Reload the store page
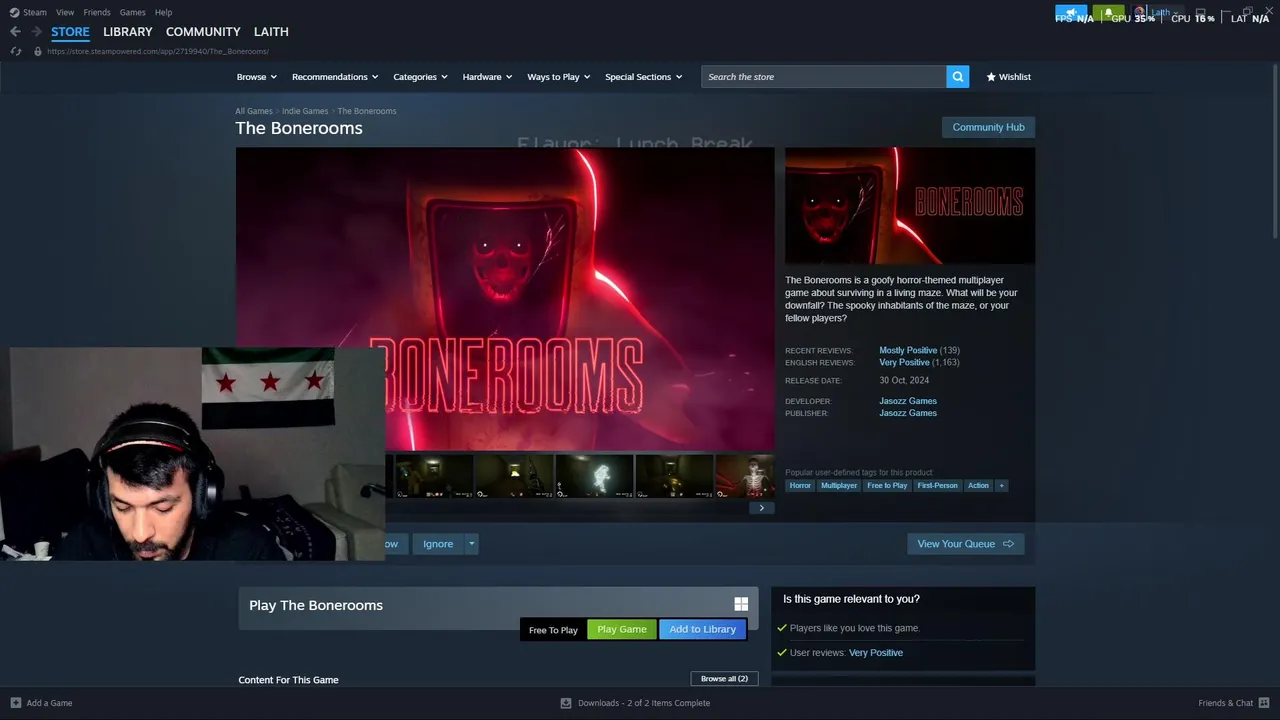 [16, 51]
